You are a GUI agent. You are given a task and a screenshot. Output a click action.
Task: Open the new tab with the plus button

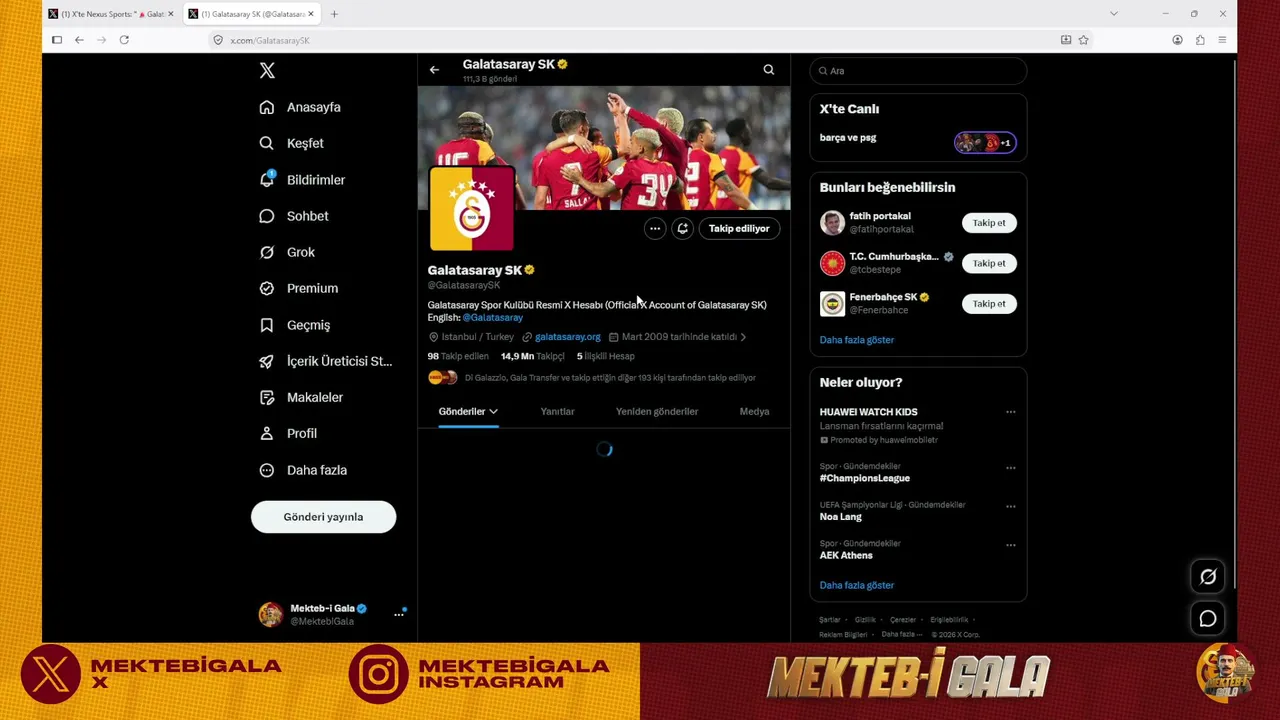tap(334, 14)
